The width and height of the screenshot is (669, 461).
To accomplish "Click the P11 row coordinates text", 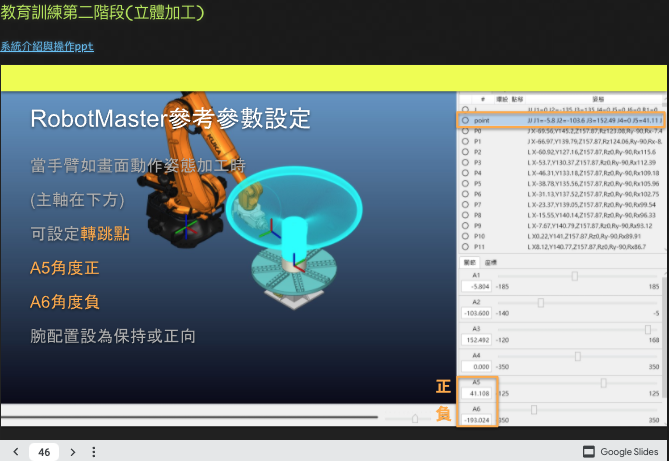I will (x=587, y=247).
